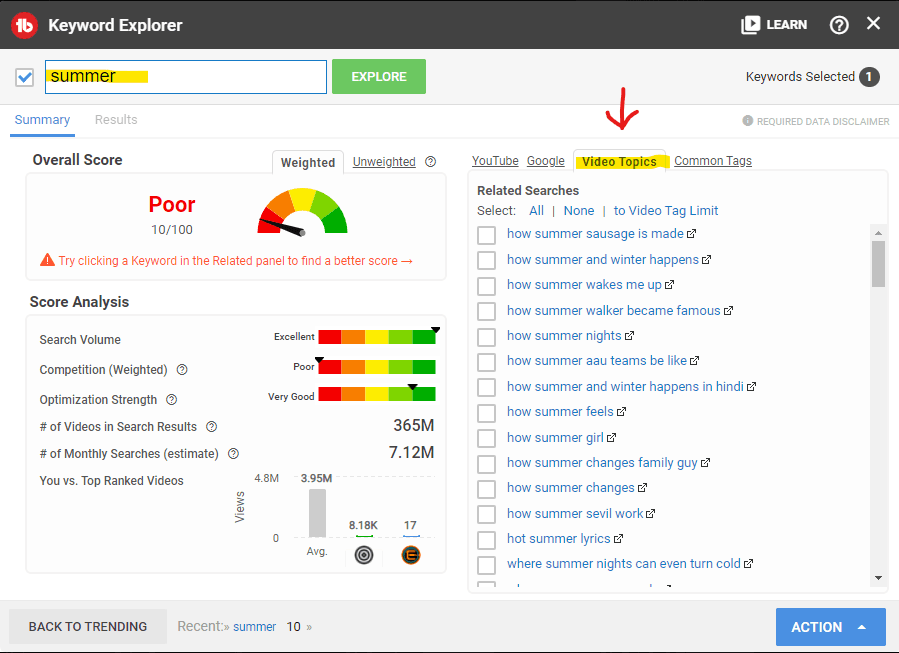Check hot summer lyrics checkbox

tap(487, 539)
